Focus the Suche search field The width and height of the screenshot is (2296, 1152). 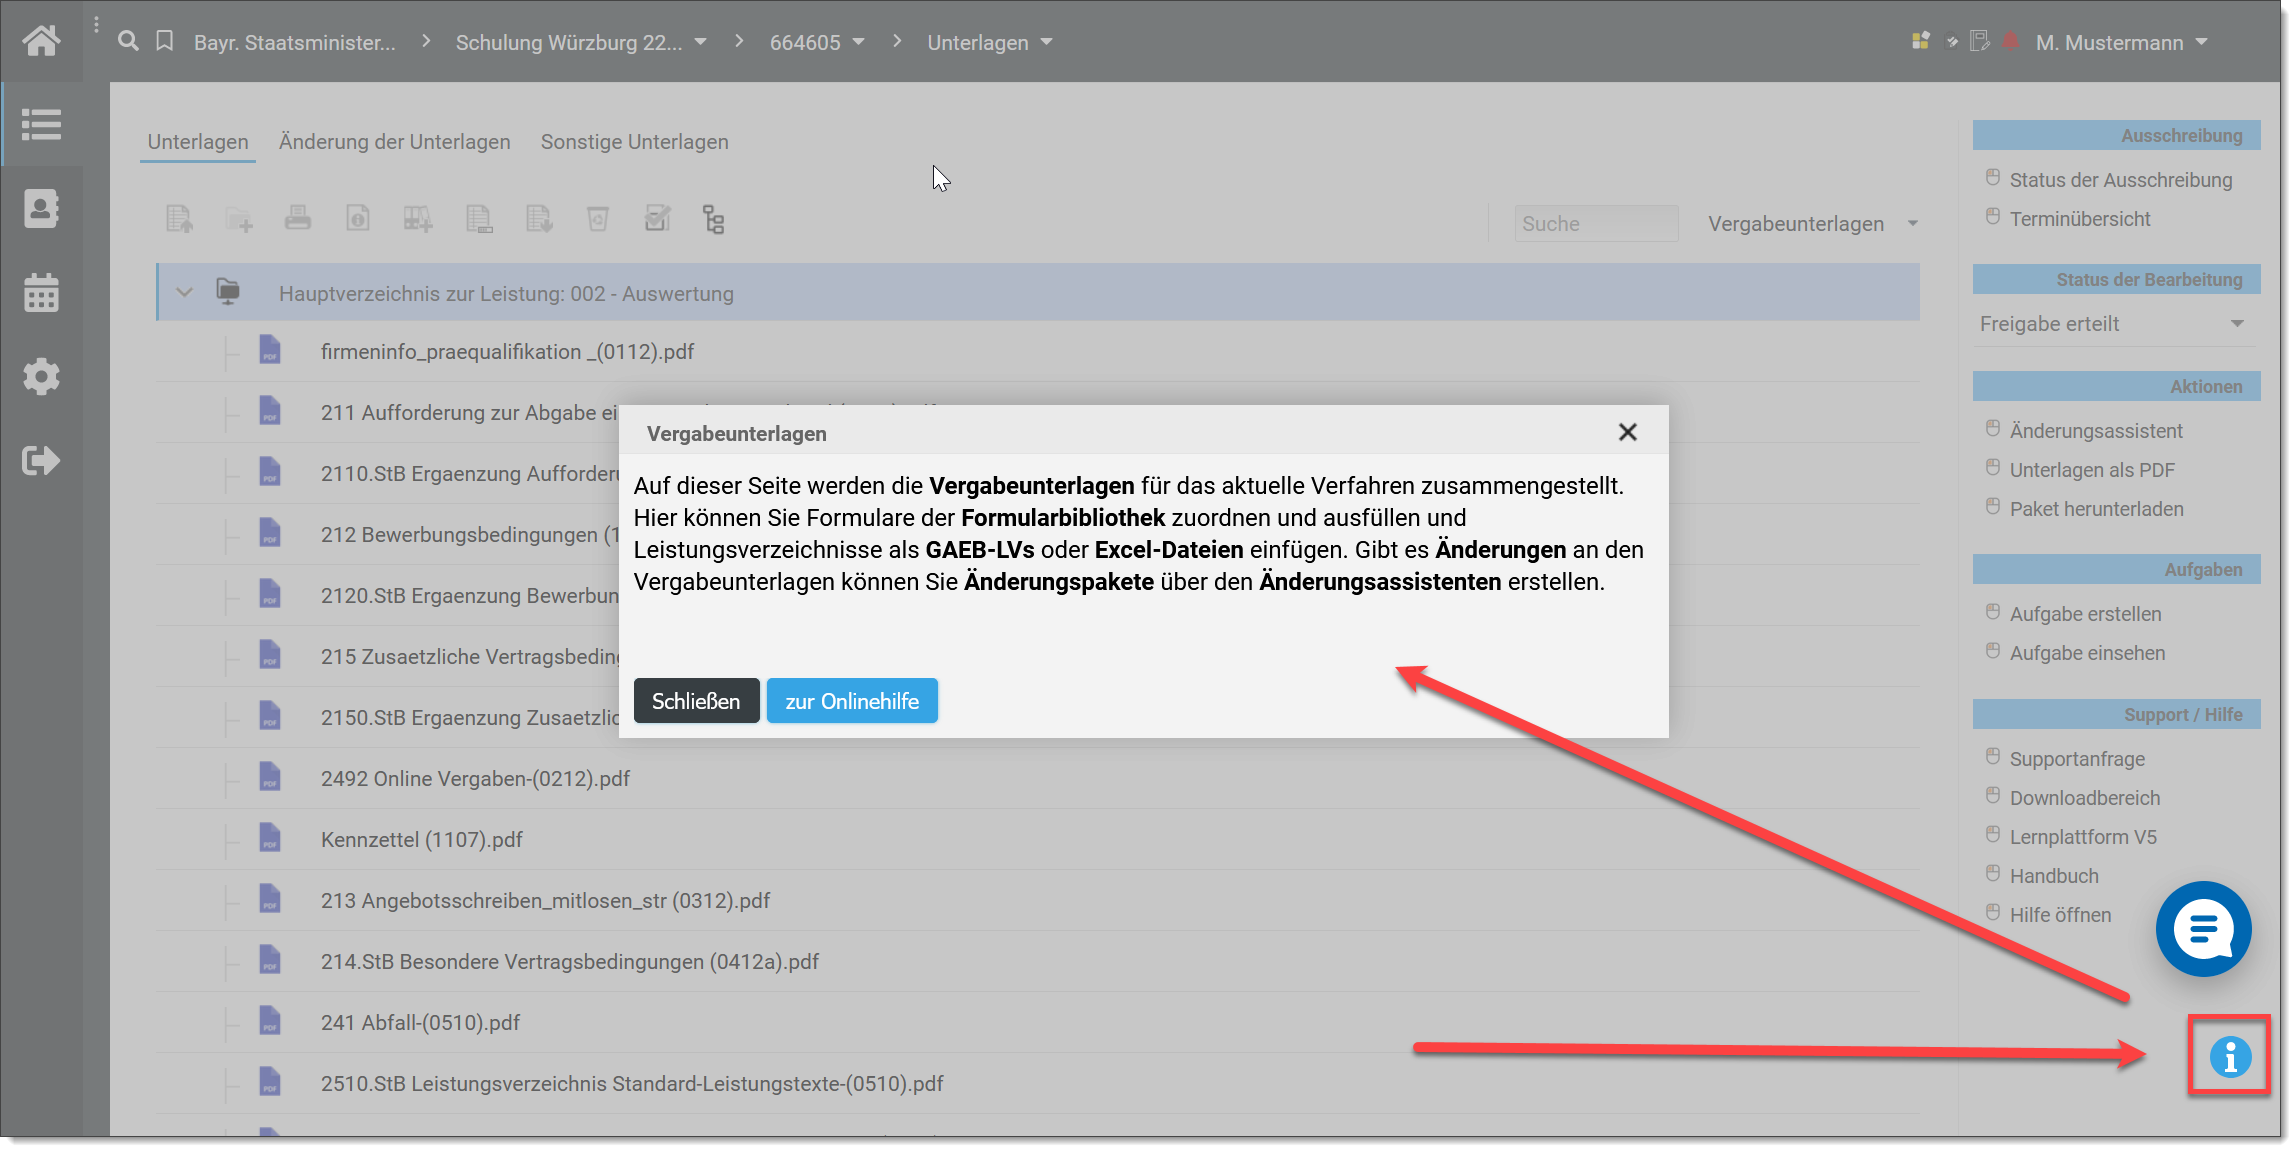point(1596,224)
